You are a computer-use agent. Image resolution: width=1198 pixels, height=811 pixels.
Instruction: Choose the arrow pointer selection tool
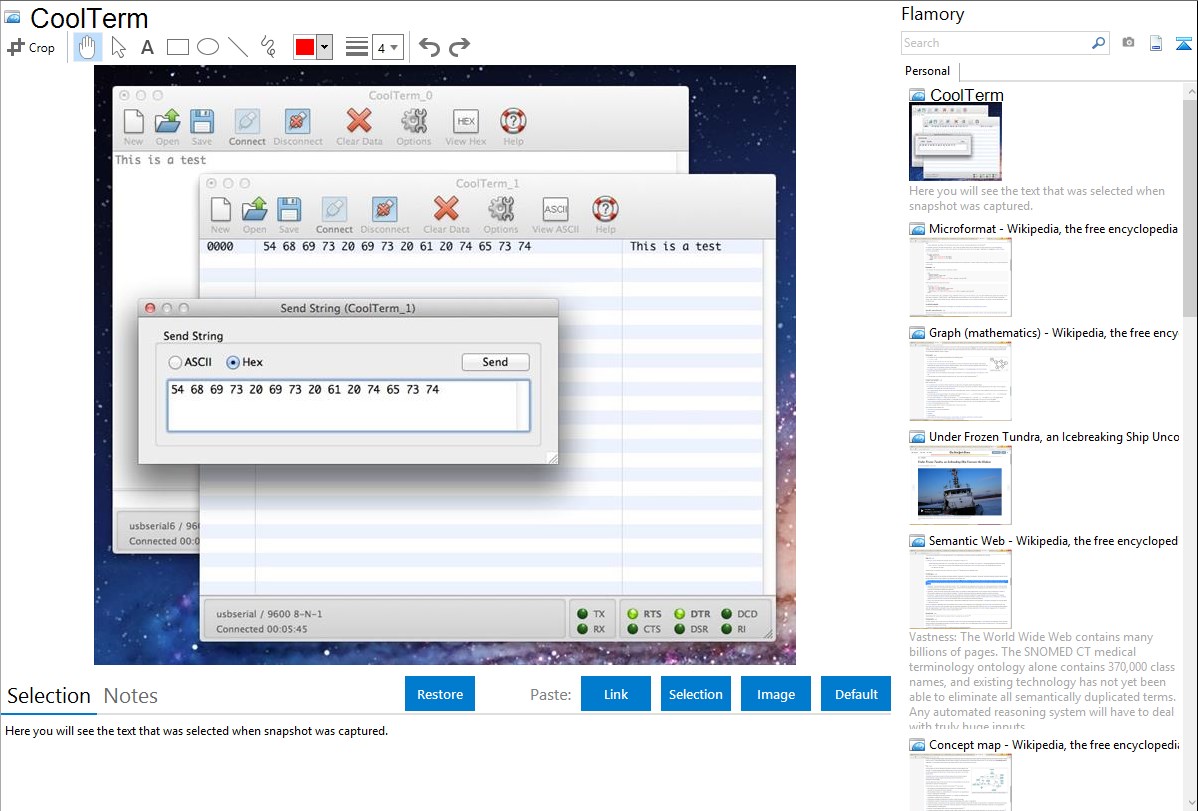pos(118,47)
